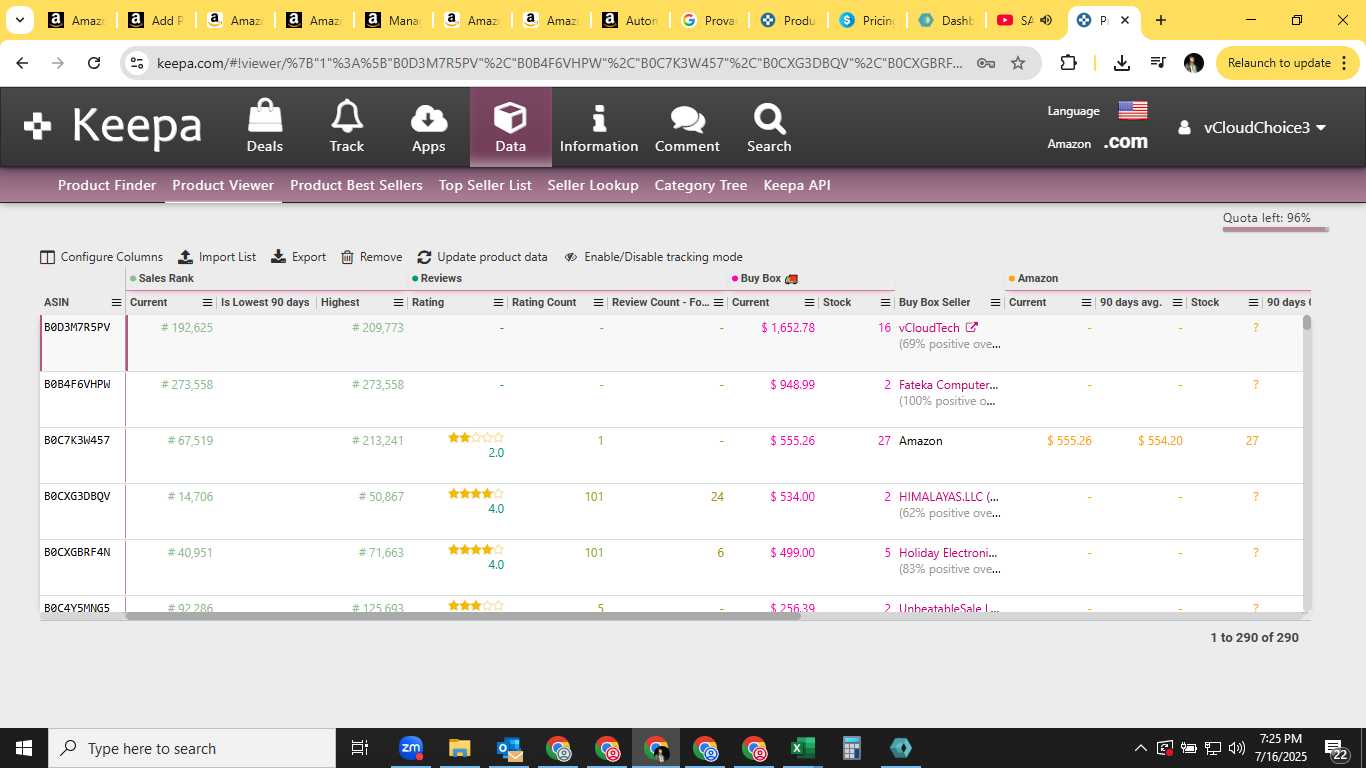Switch to Product Viewer tab
The width and height of the screenshot is (1366, 768).
pyautogui.click(x=223, y=185)
